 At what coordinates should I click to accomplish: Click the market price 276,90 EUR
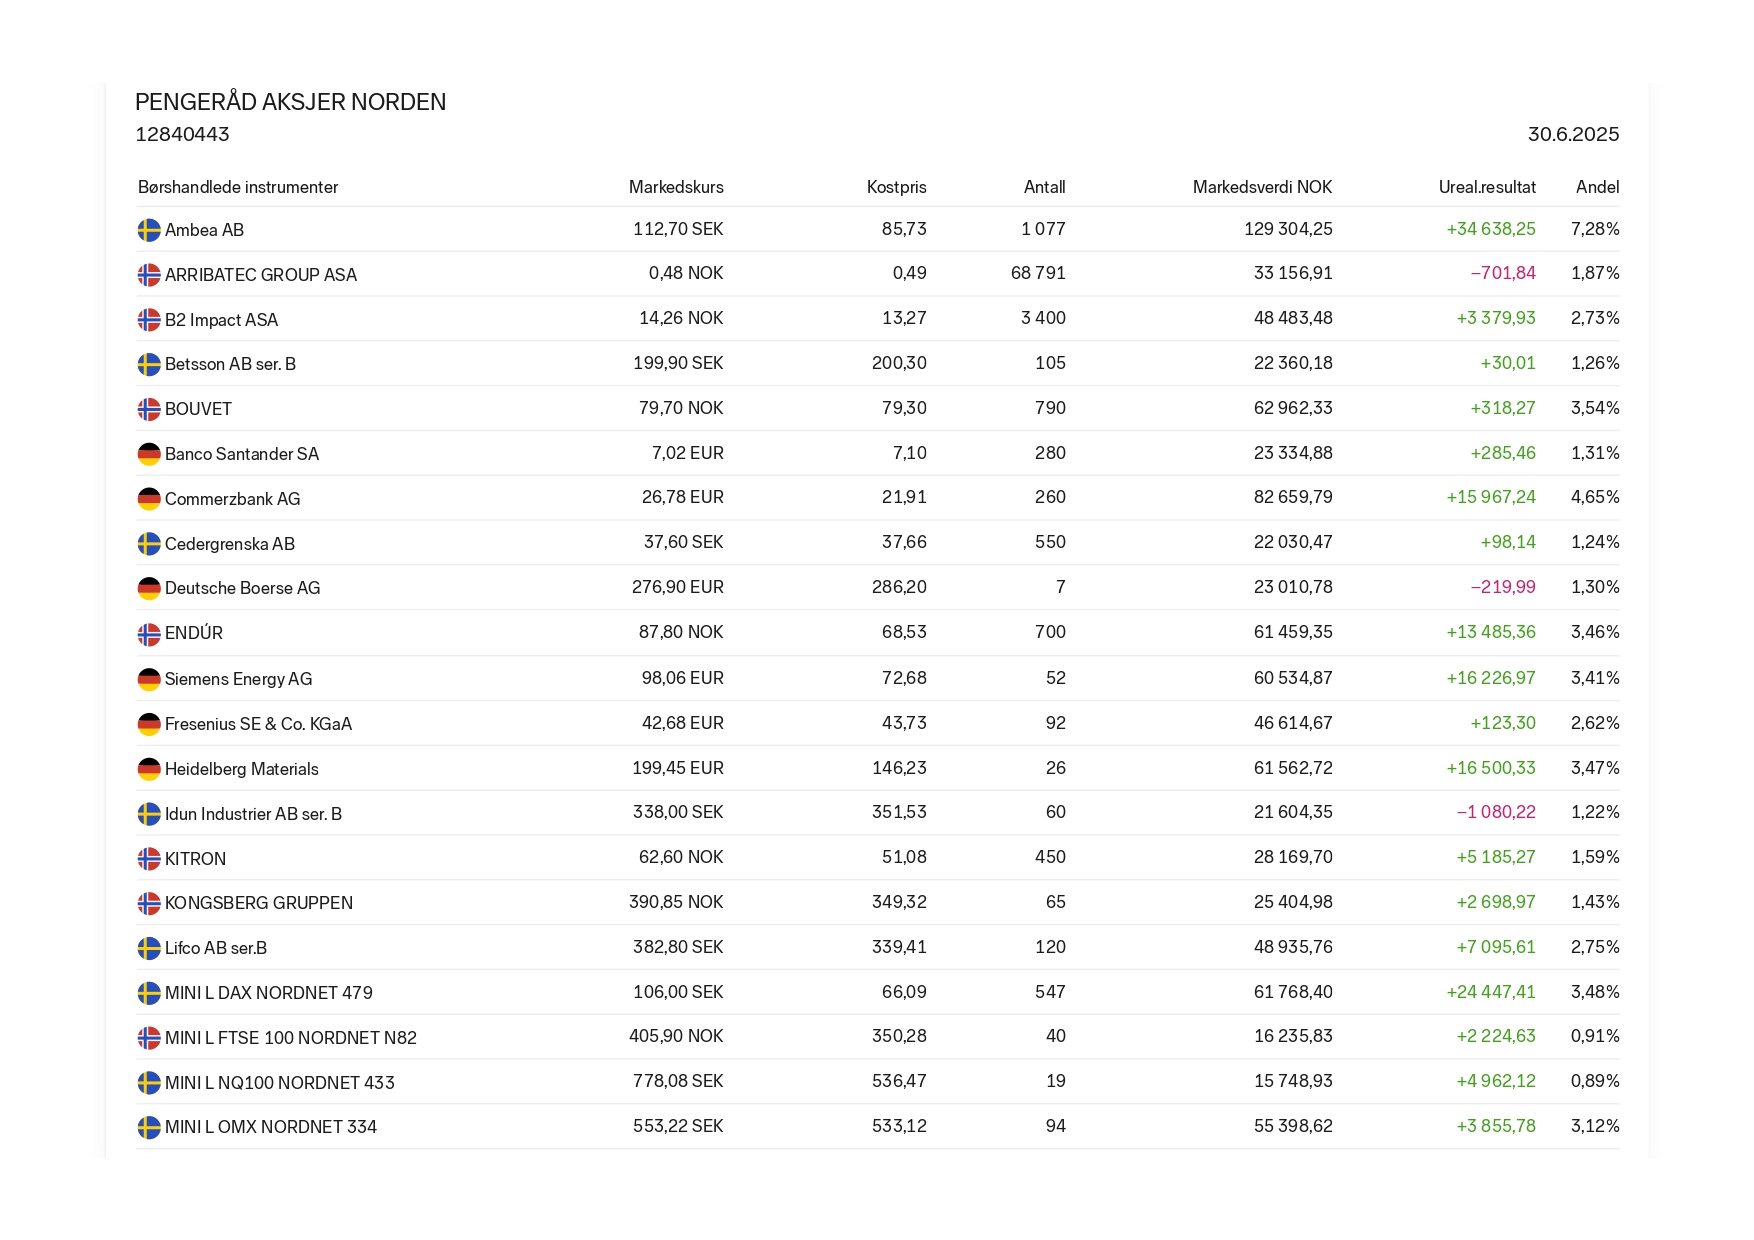pos(678,587)
